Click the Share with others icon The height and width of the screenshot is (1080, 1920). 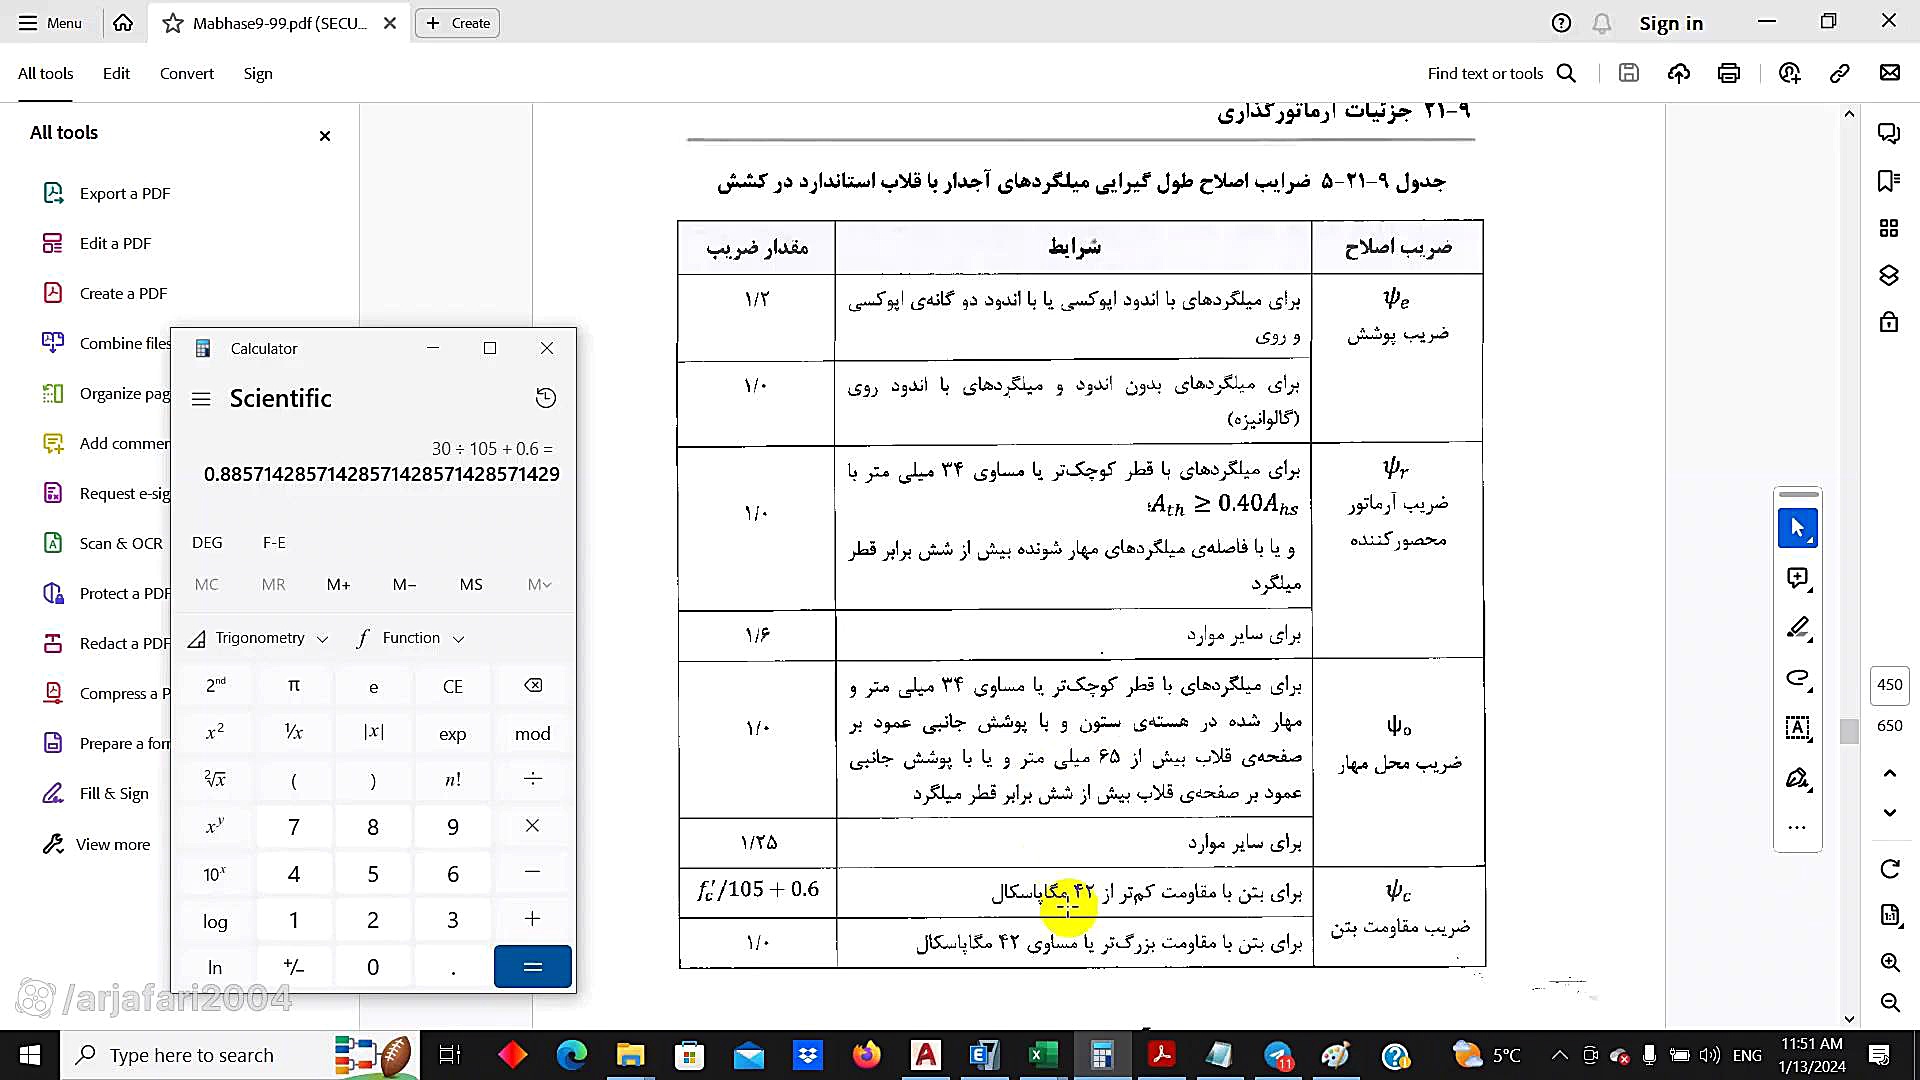pos(1790,73)
